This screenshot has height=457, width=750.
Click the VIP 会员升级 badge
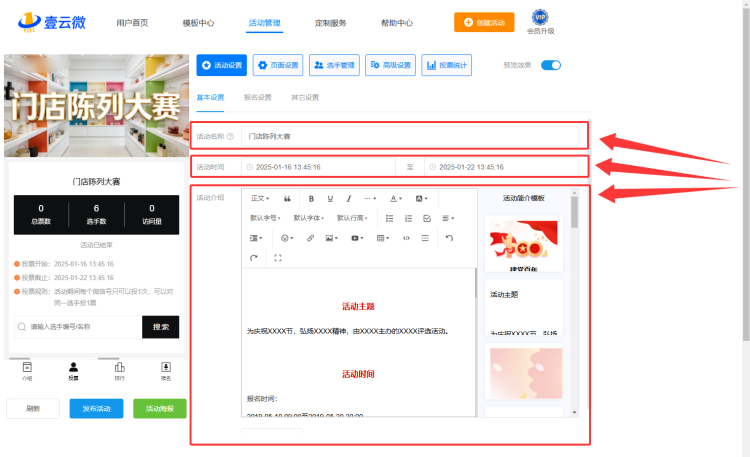coord(540,22)
